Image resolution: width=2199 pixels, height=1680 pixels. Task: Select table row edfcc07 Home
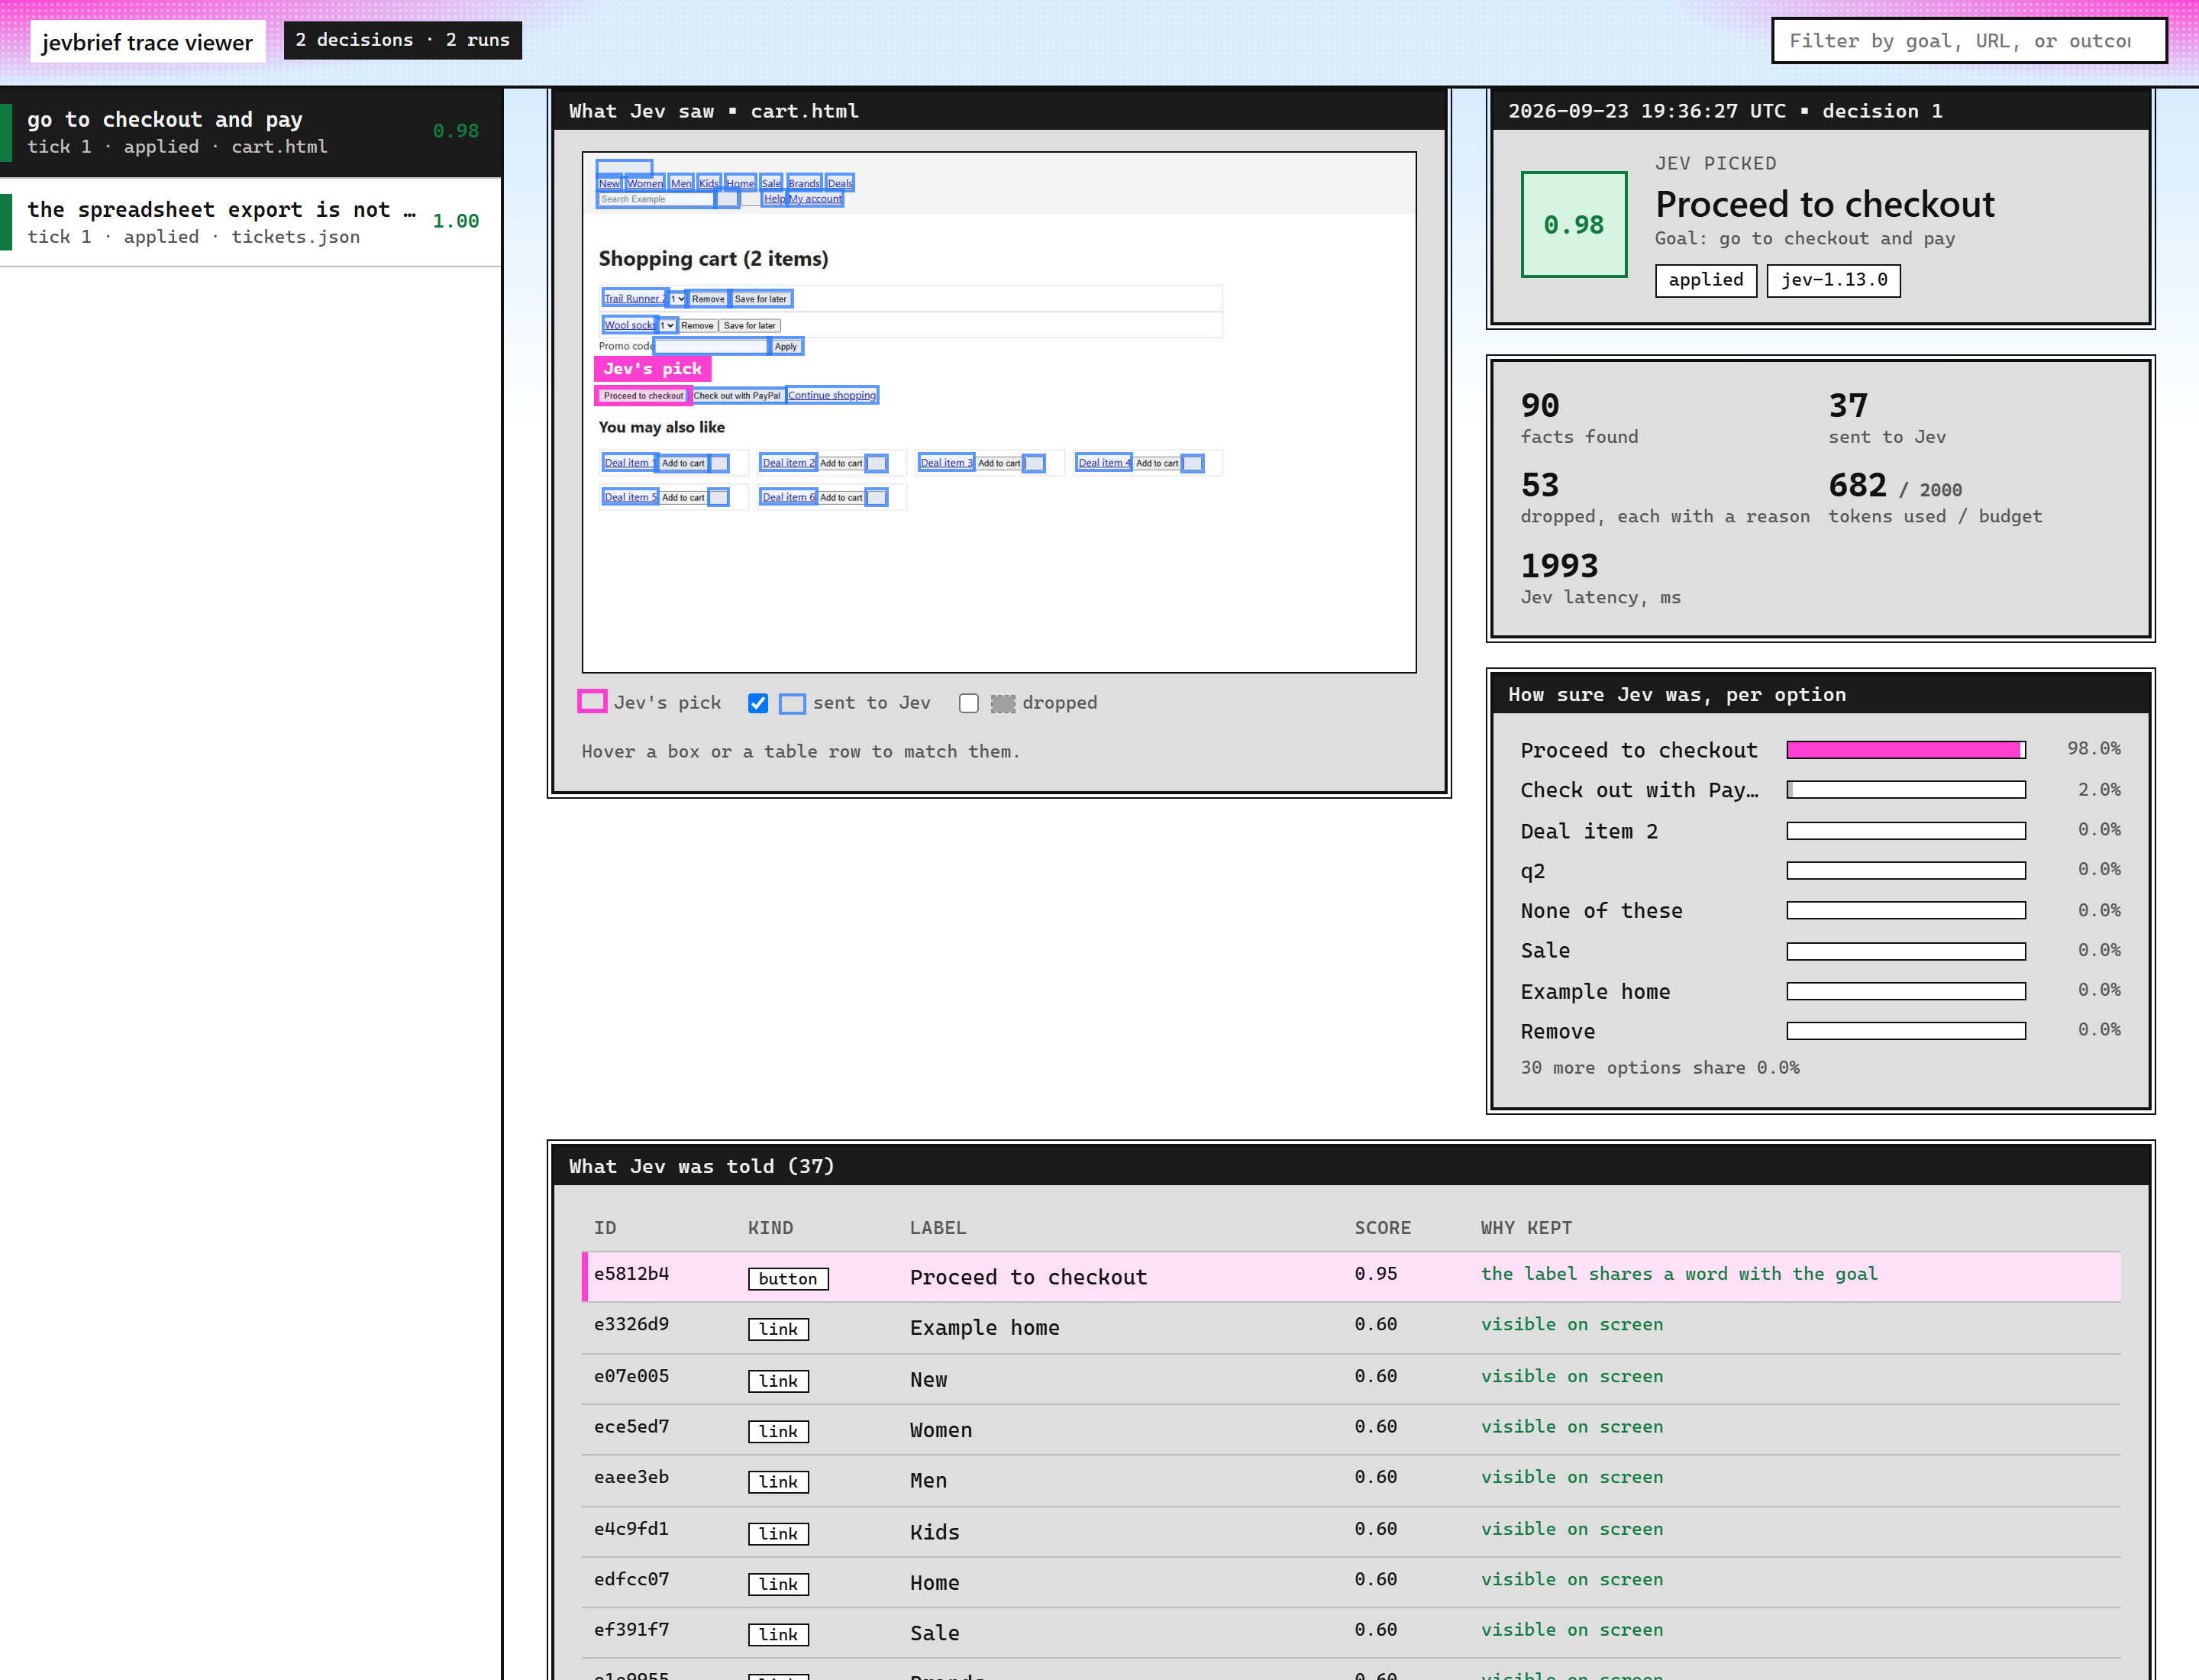pos(1352,1583)
